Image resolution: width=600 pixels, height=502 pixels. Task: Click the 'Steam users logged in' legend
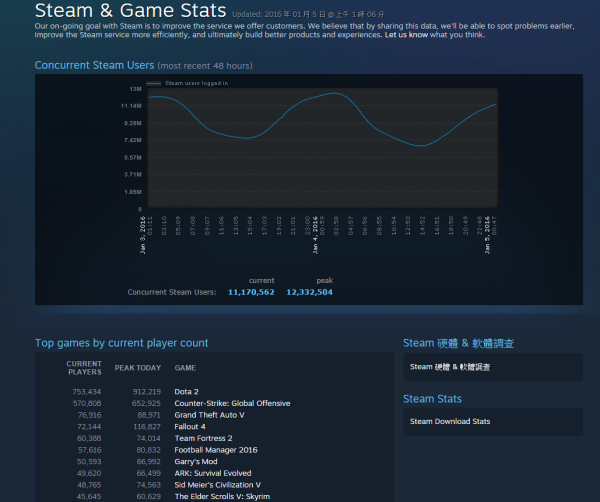pos(187,83)
